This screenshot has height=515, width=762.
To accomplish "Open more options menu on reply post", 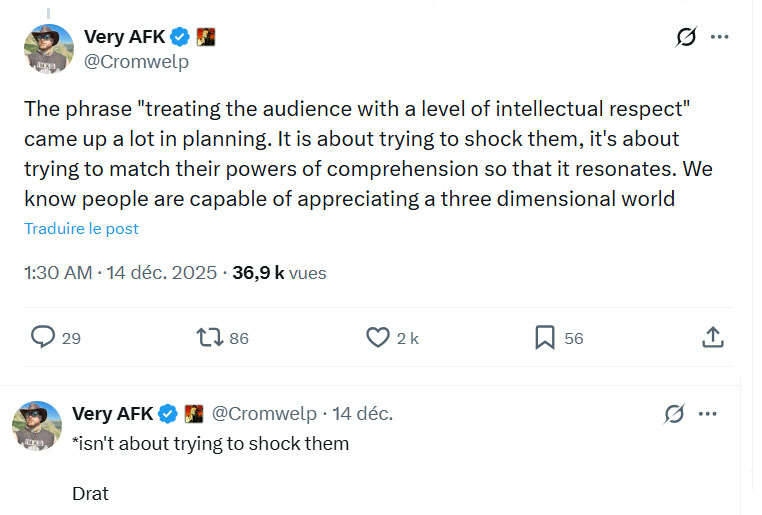I will coord(708,413).
